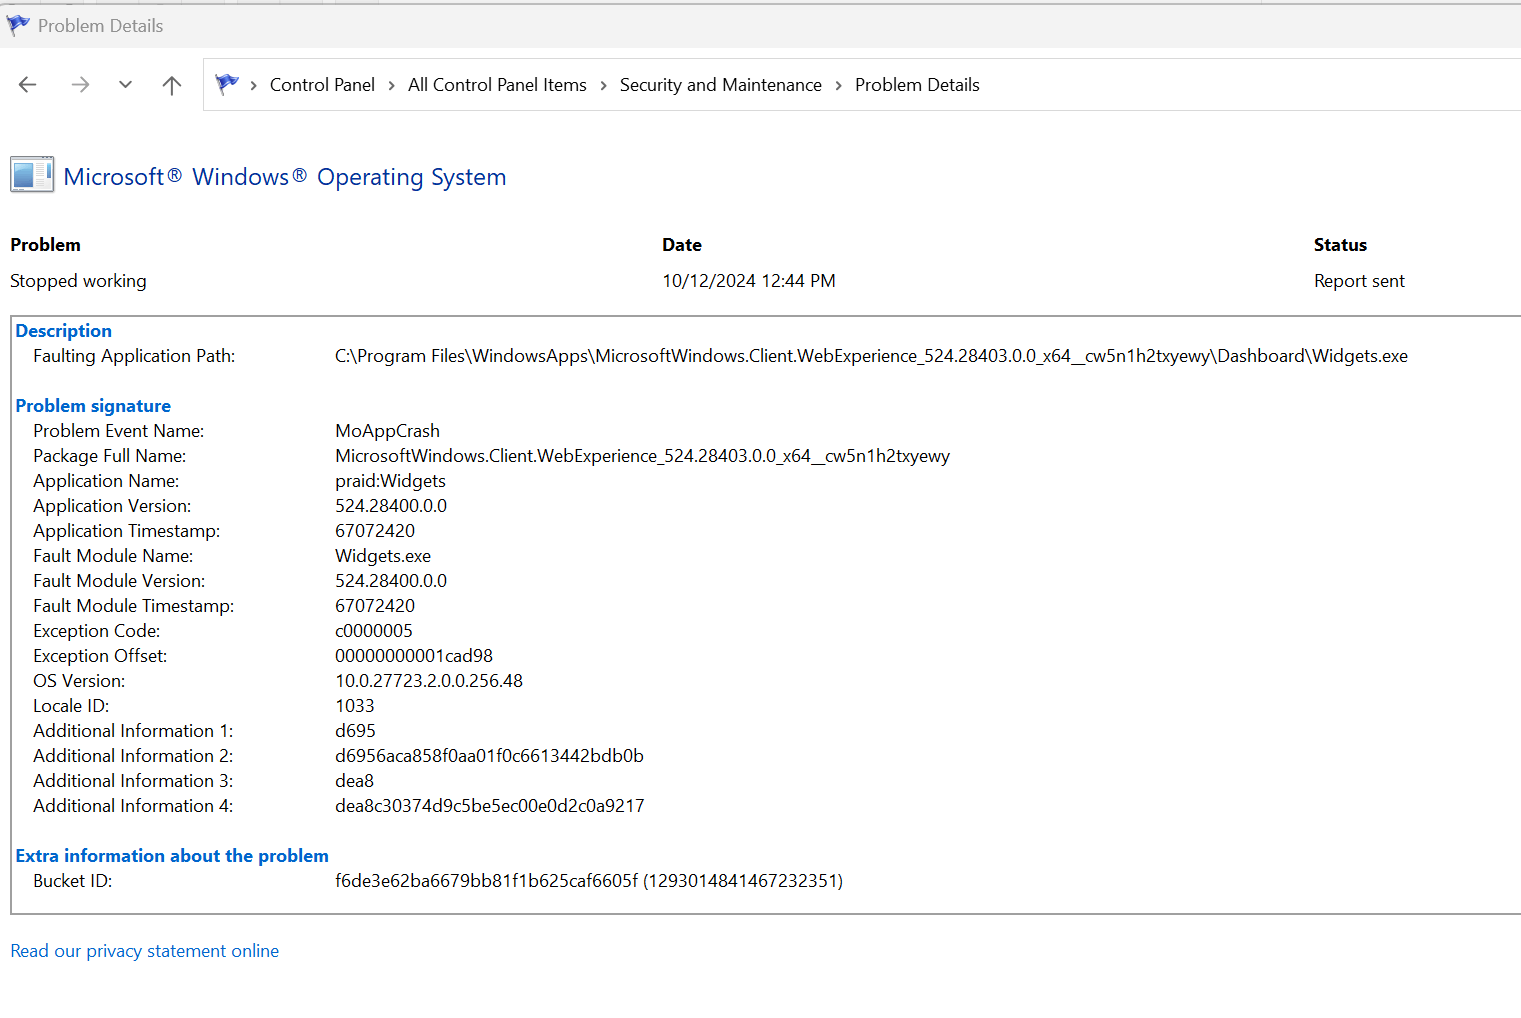
Task: Select OS version 10.0.27723.2.0.0.256.48
Action: [x=429, y=681]
